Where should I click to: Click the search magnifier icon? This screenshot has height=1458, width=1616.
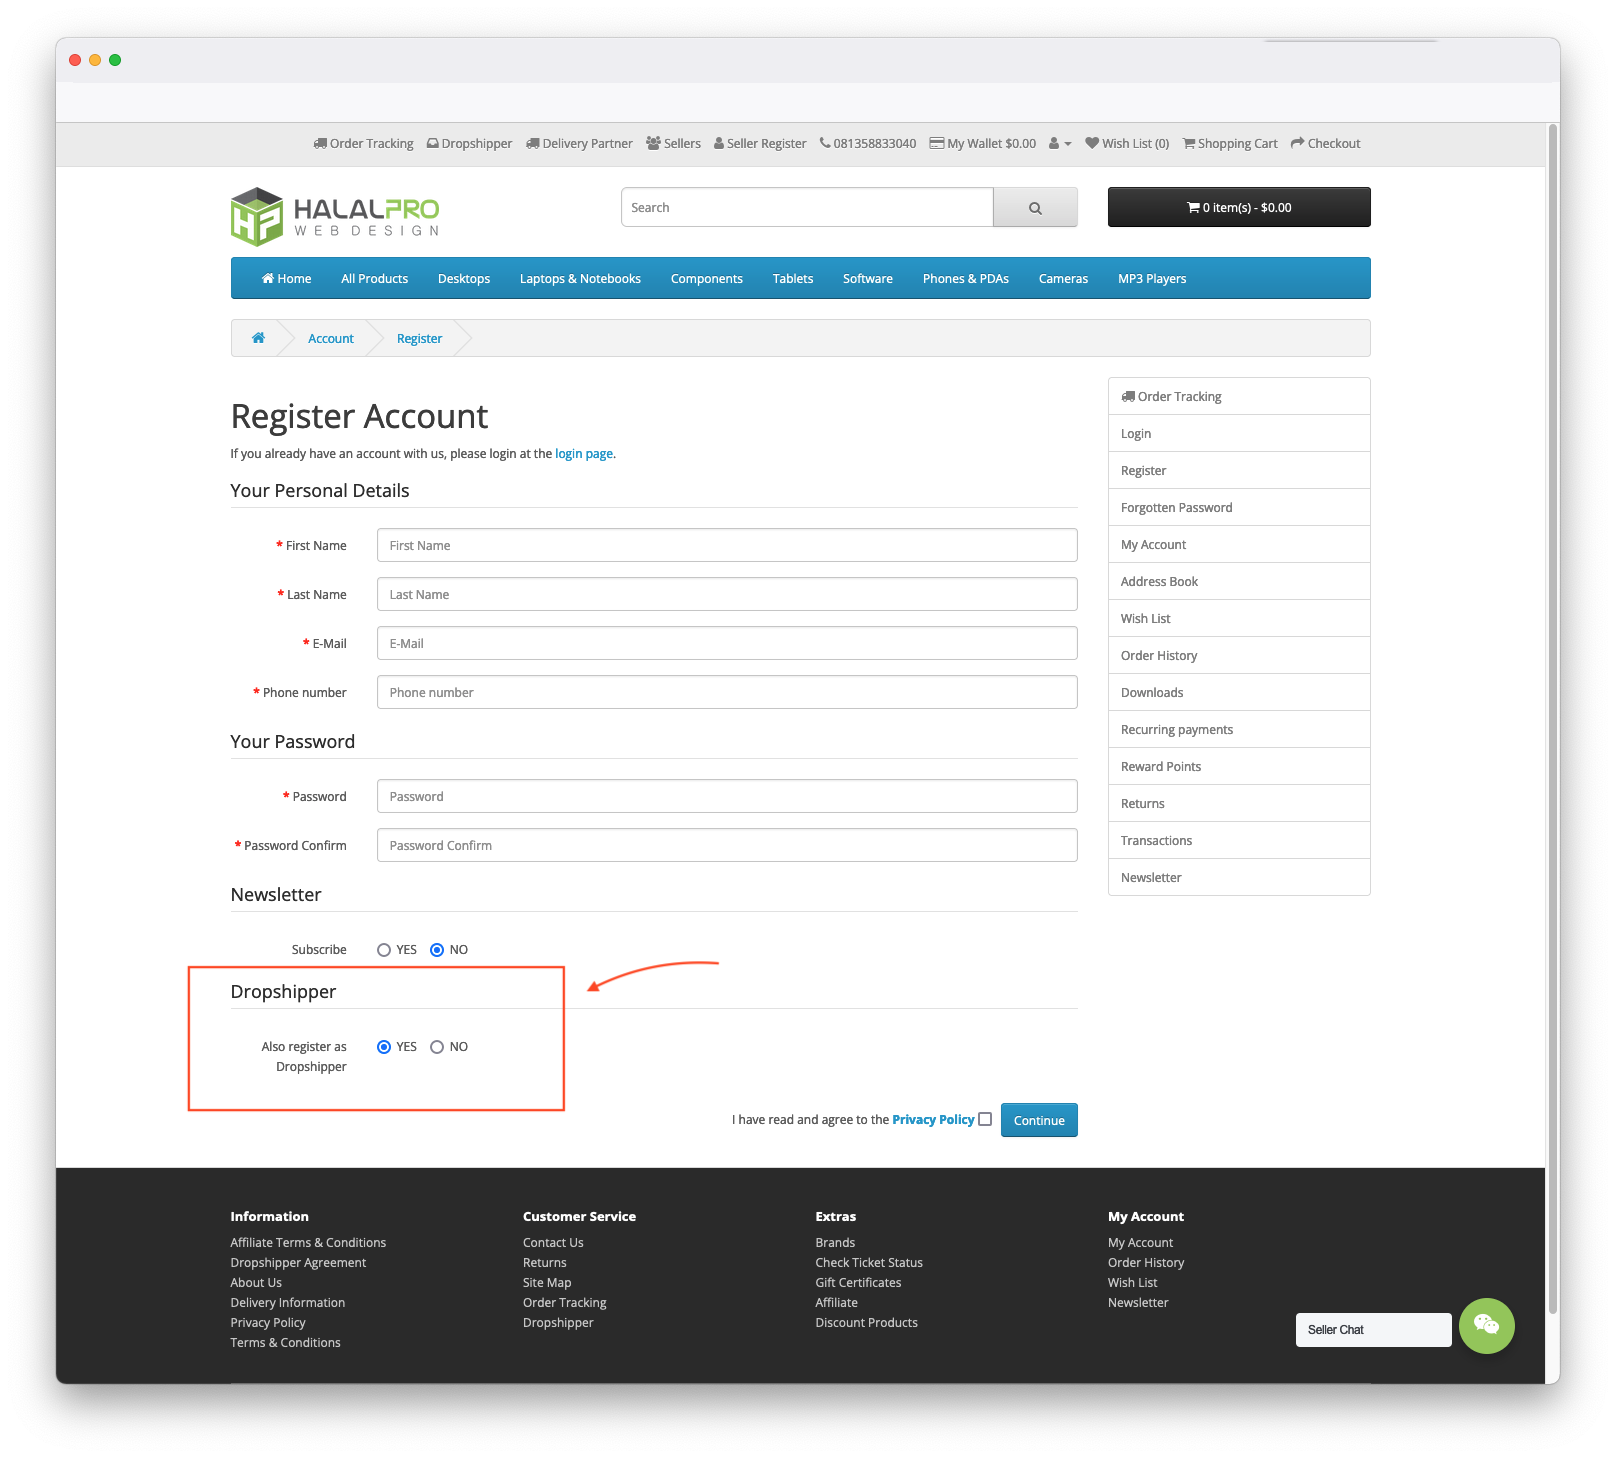[x=1034, y=207]
